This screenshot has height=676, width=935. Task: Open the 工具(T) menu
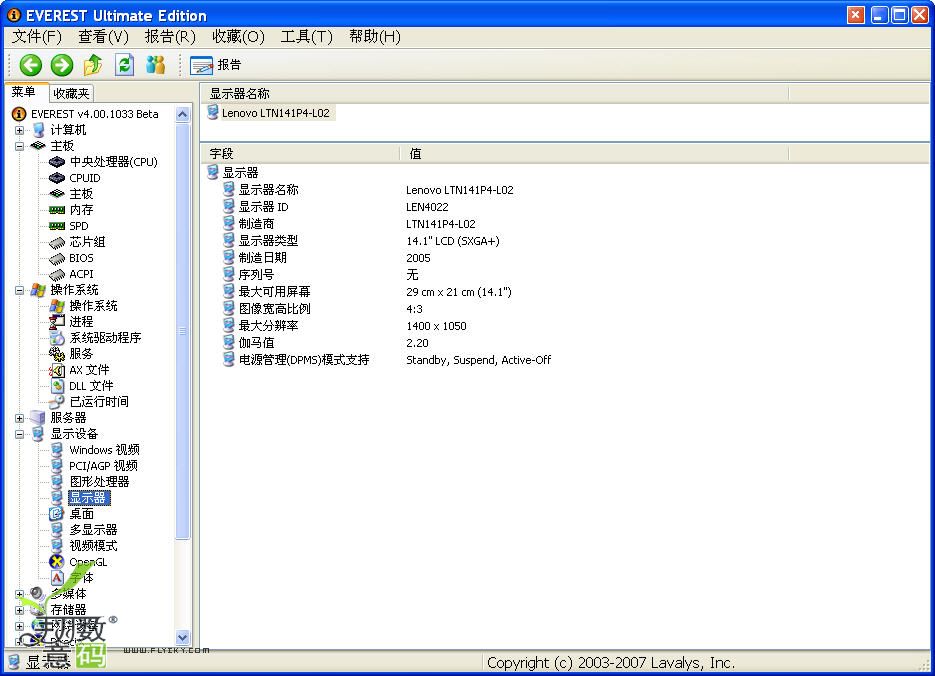point(306,37)
